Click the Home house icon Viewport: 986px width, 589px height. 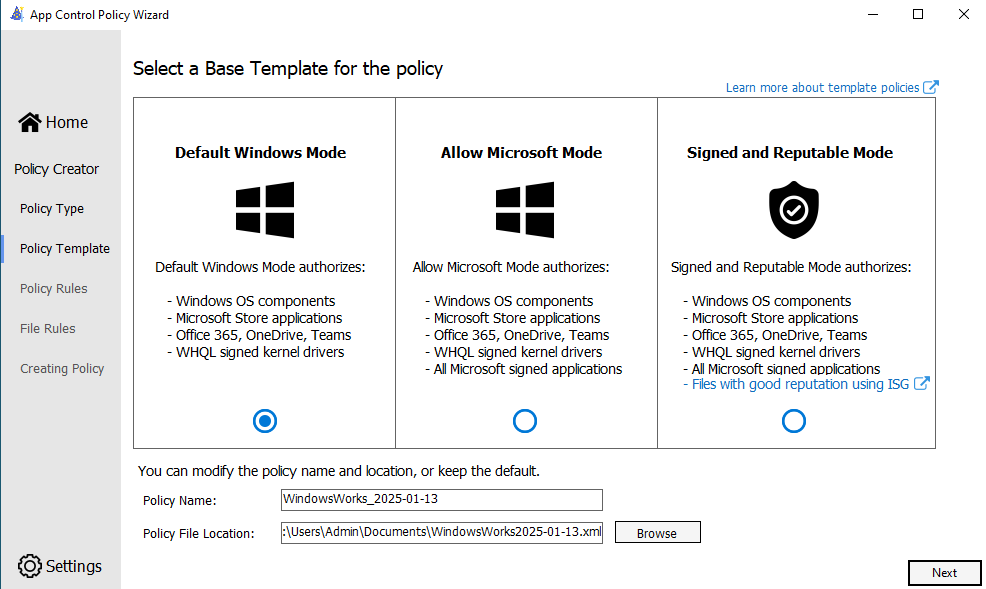(x=30, y=122)
